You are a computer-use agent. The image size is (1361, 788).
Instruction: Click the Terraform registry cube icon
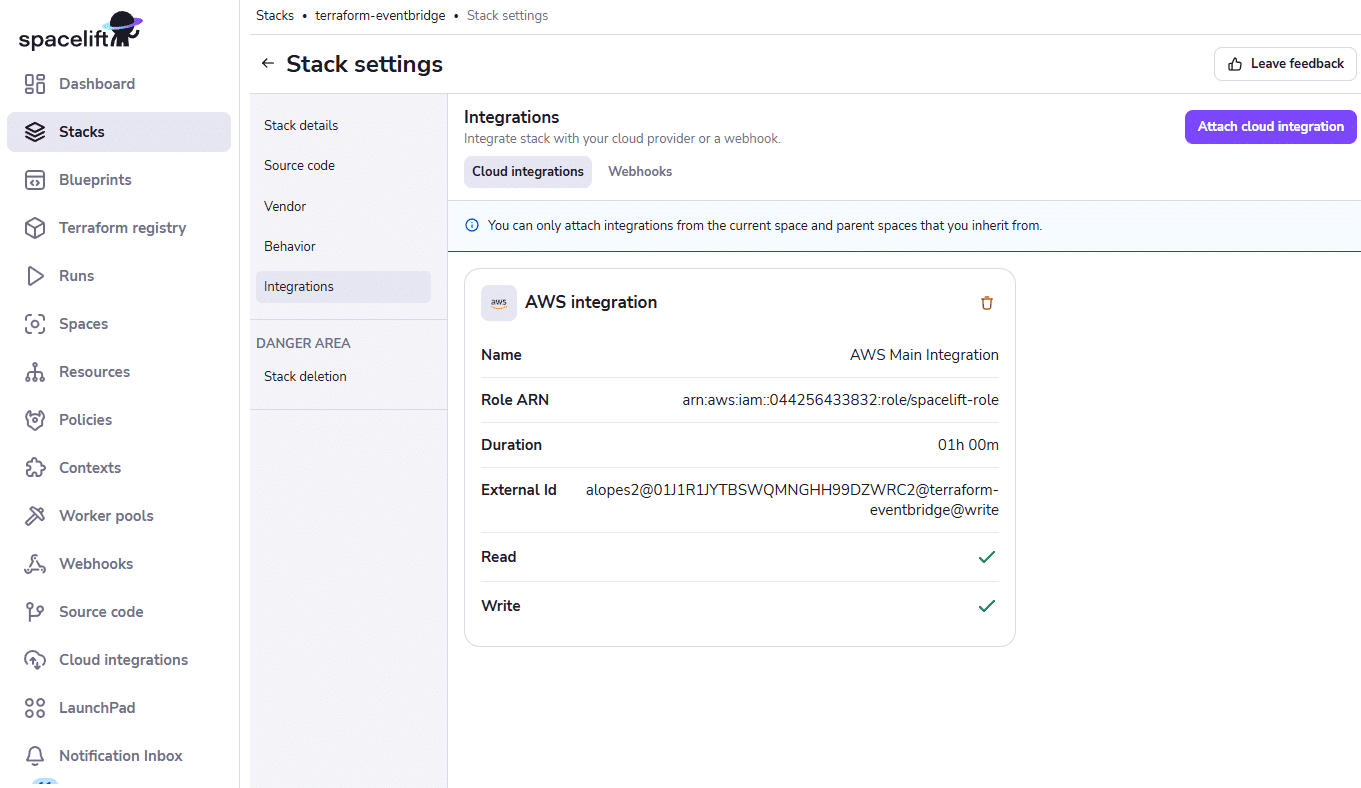(x=35, y=228)
